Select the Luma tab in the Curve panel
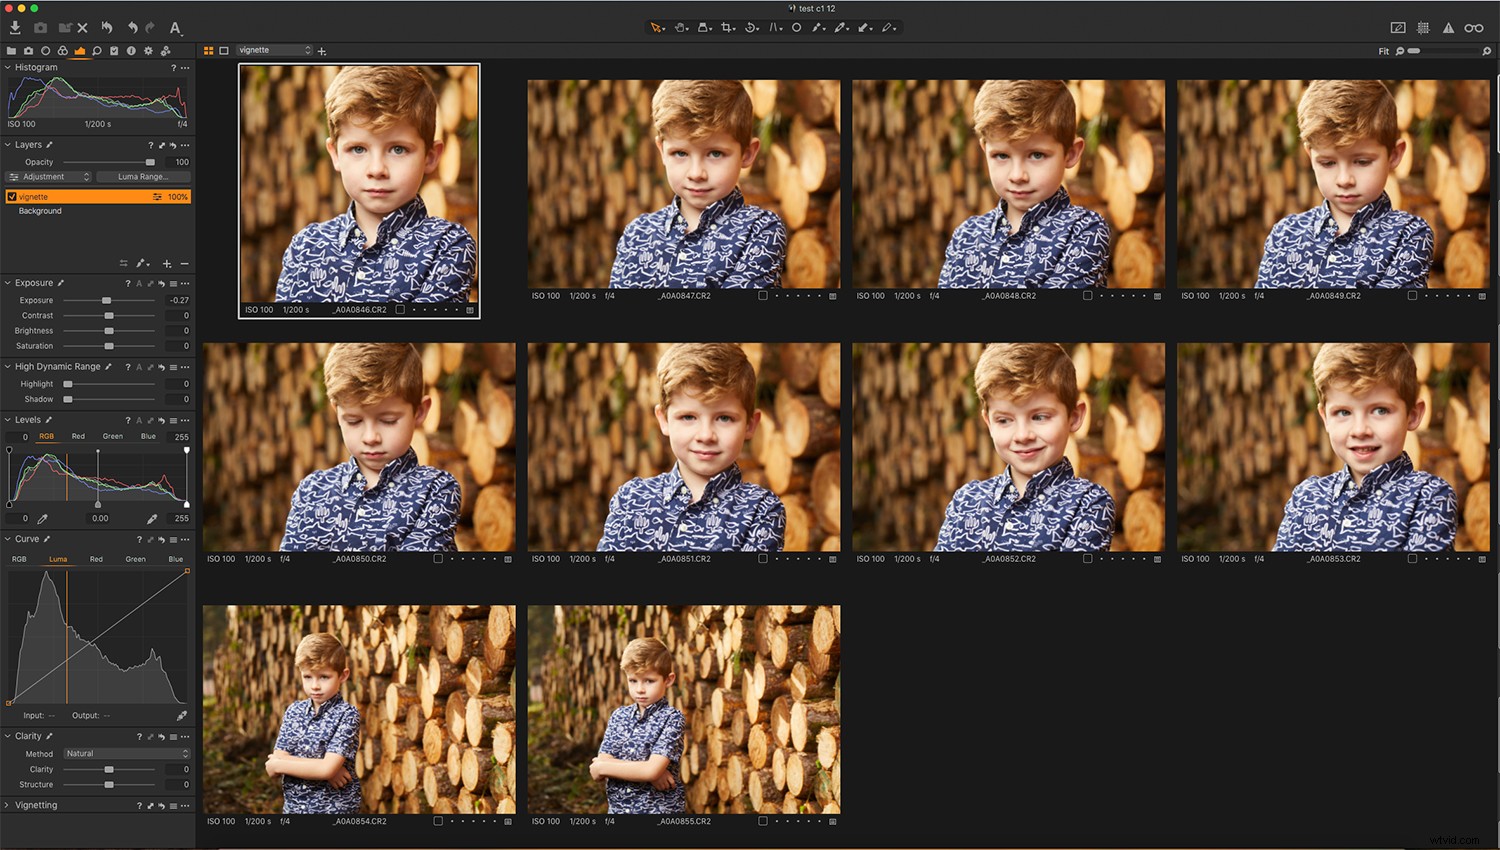Image resolution: width=1500 pixels, height=850 pixels. click(57, 559)
